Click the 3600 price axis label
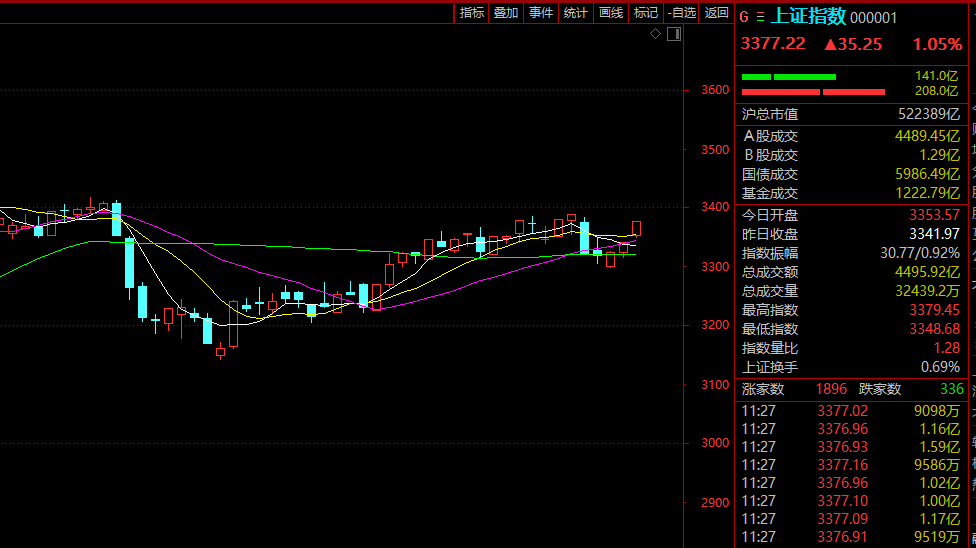Screen dimensions: 976x548 715,90
